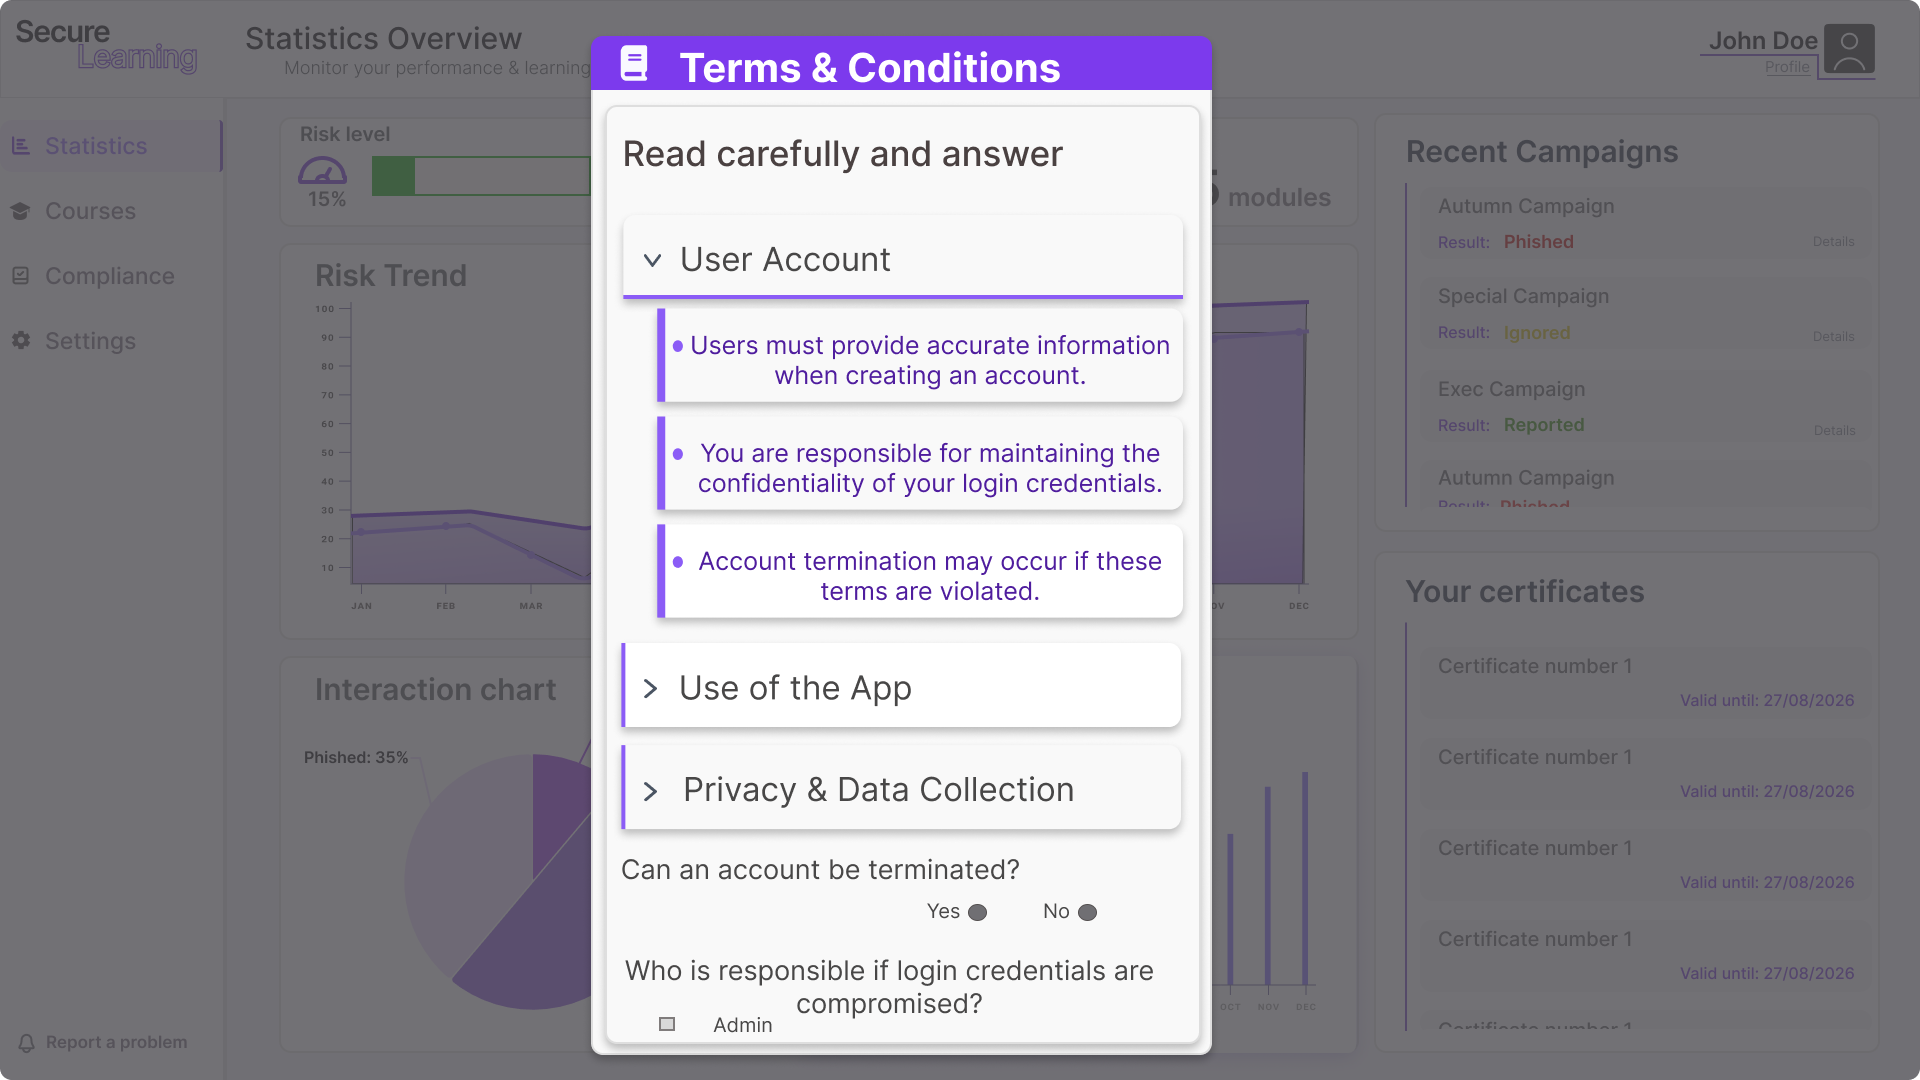The width and height of the screenshot is (1920, 1080).
Task: Collapse the User Account section
Action: coord(653,260)
